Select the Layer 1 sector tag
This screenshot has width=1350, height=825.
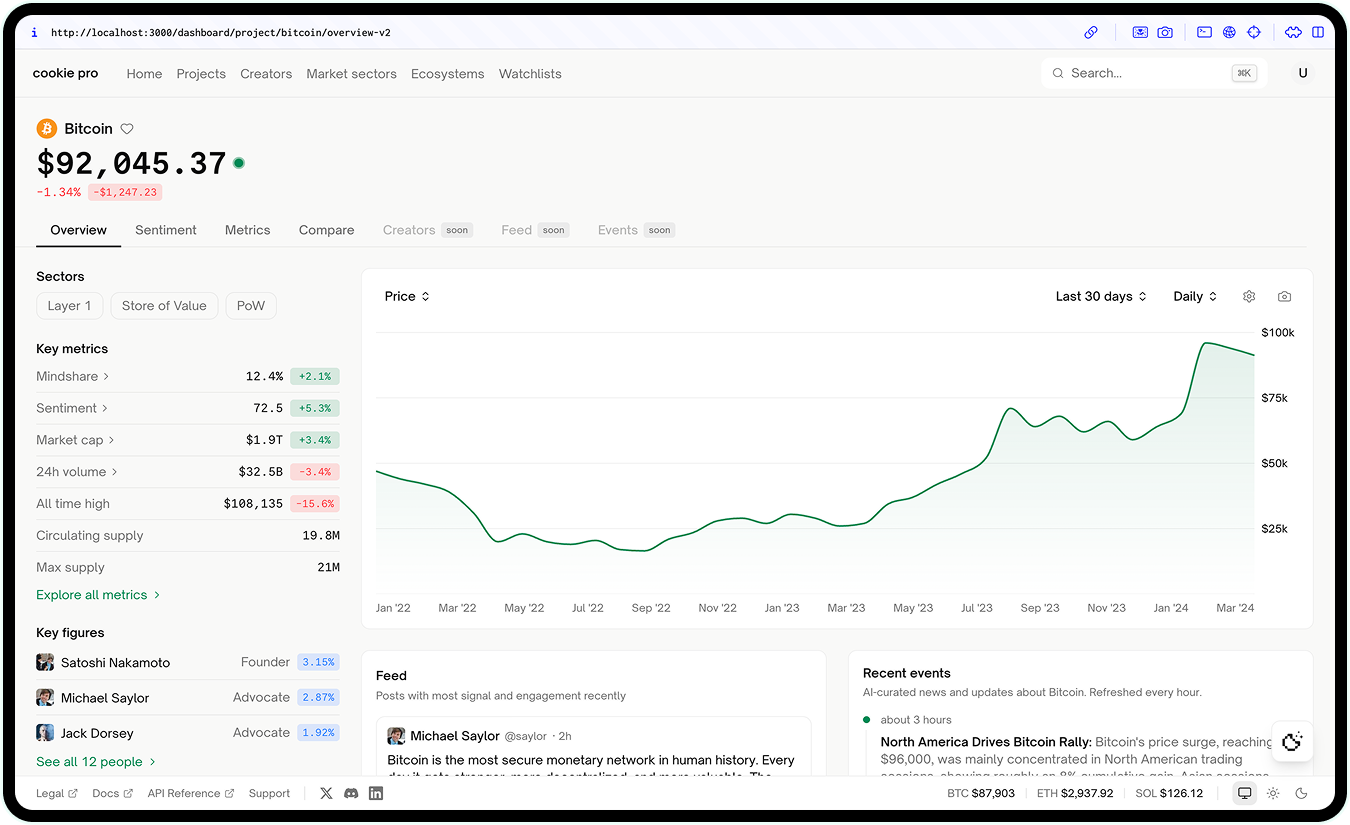[69, 306]
